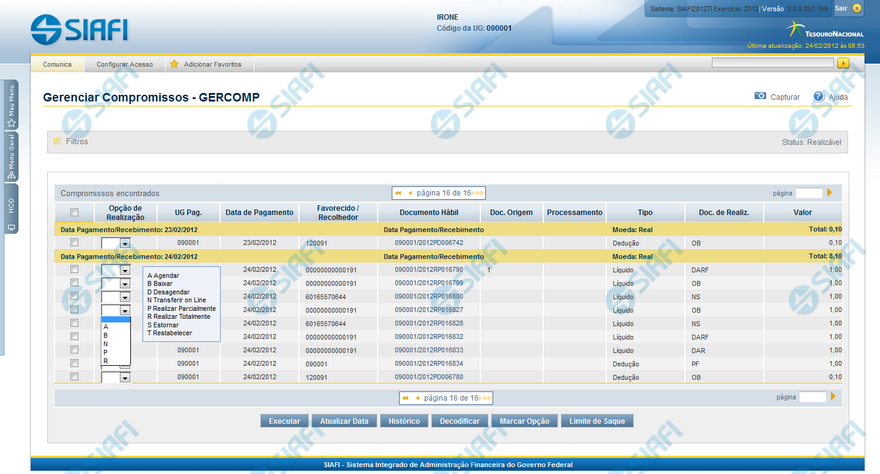
Task: Click the Limite de Saque button
Action: coord(597,421)
